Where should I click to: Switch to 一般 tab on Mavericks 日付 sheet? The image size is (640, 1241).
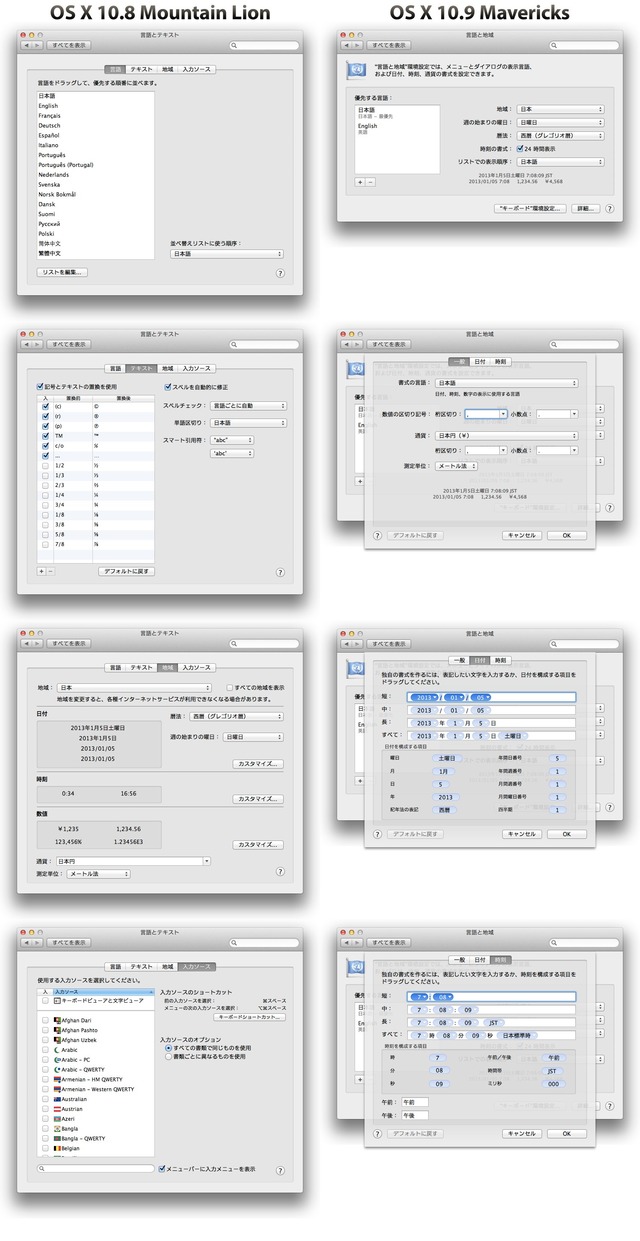(458, 660)
